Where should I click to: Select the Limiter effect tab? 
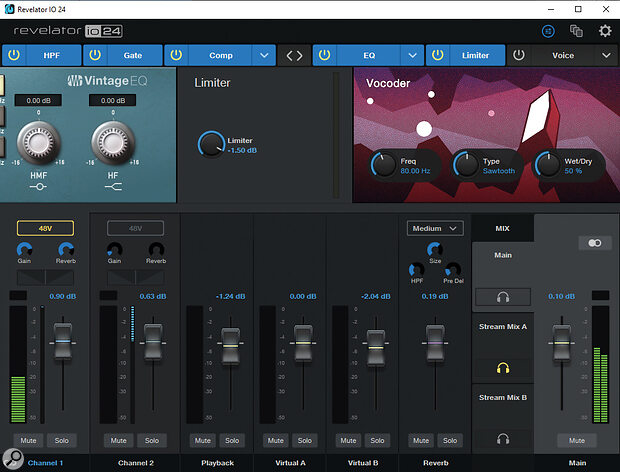tap(476, 55)
